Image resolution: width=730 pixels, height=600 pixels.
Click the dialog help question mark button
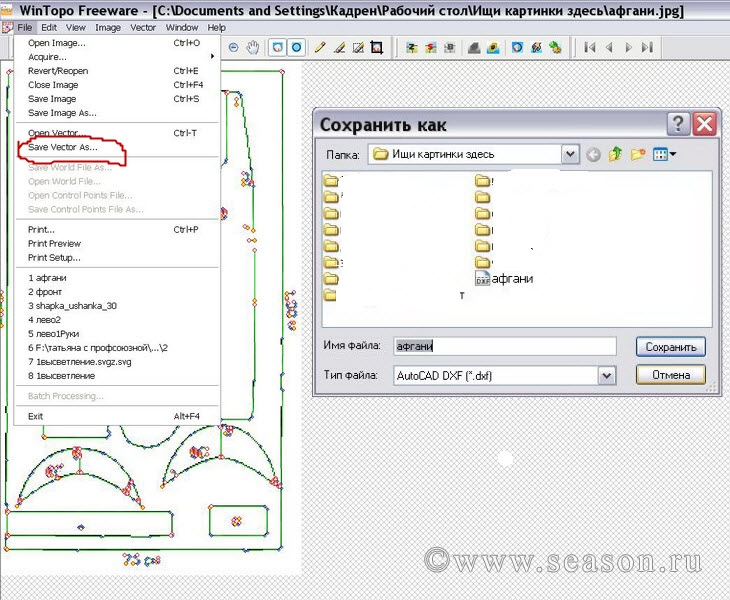pos(679,124)
